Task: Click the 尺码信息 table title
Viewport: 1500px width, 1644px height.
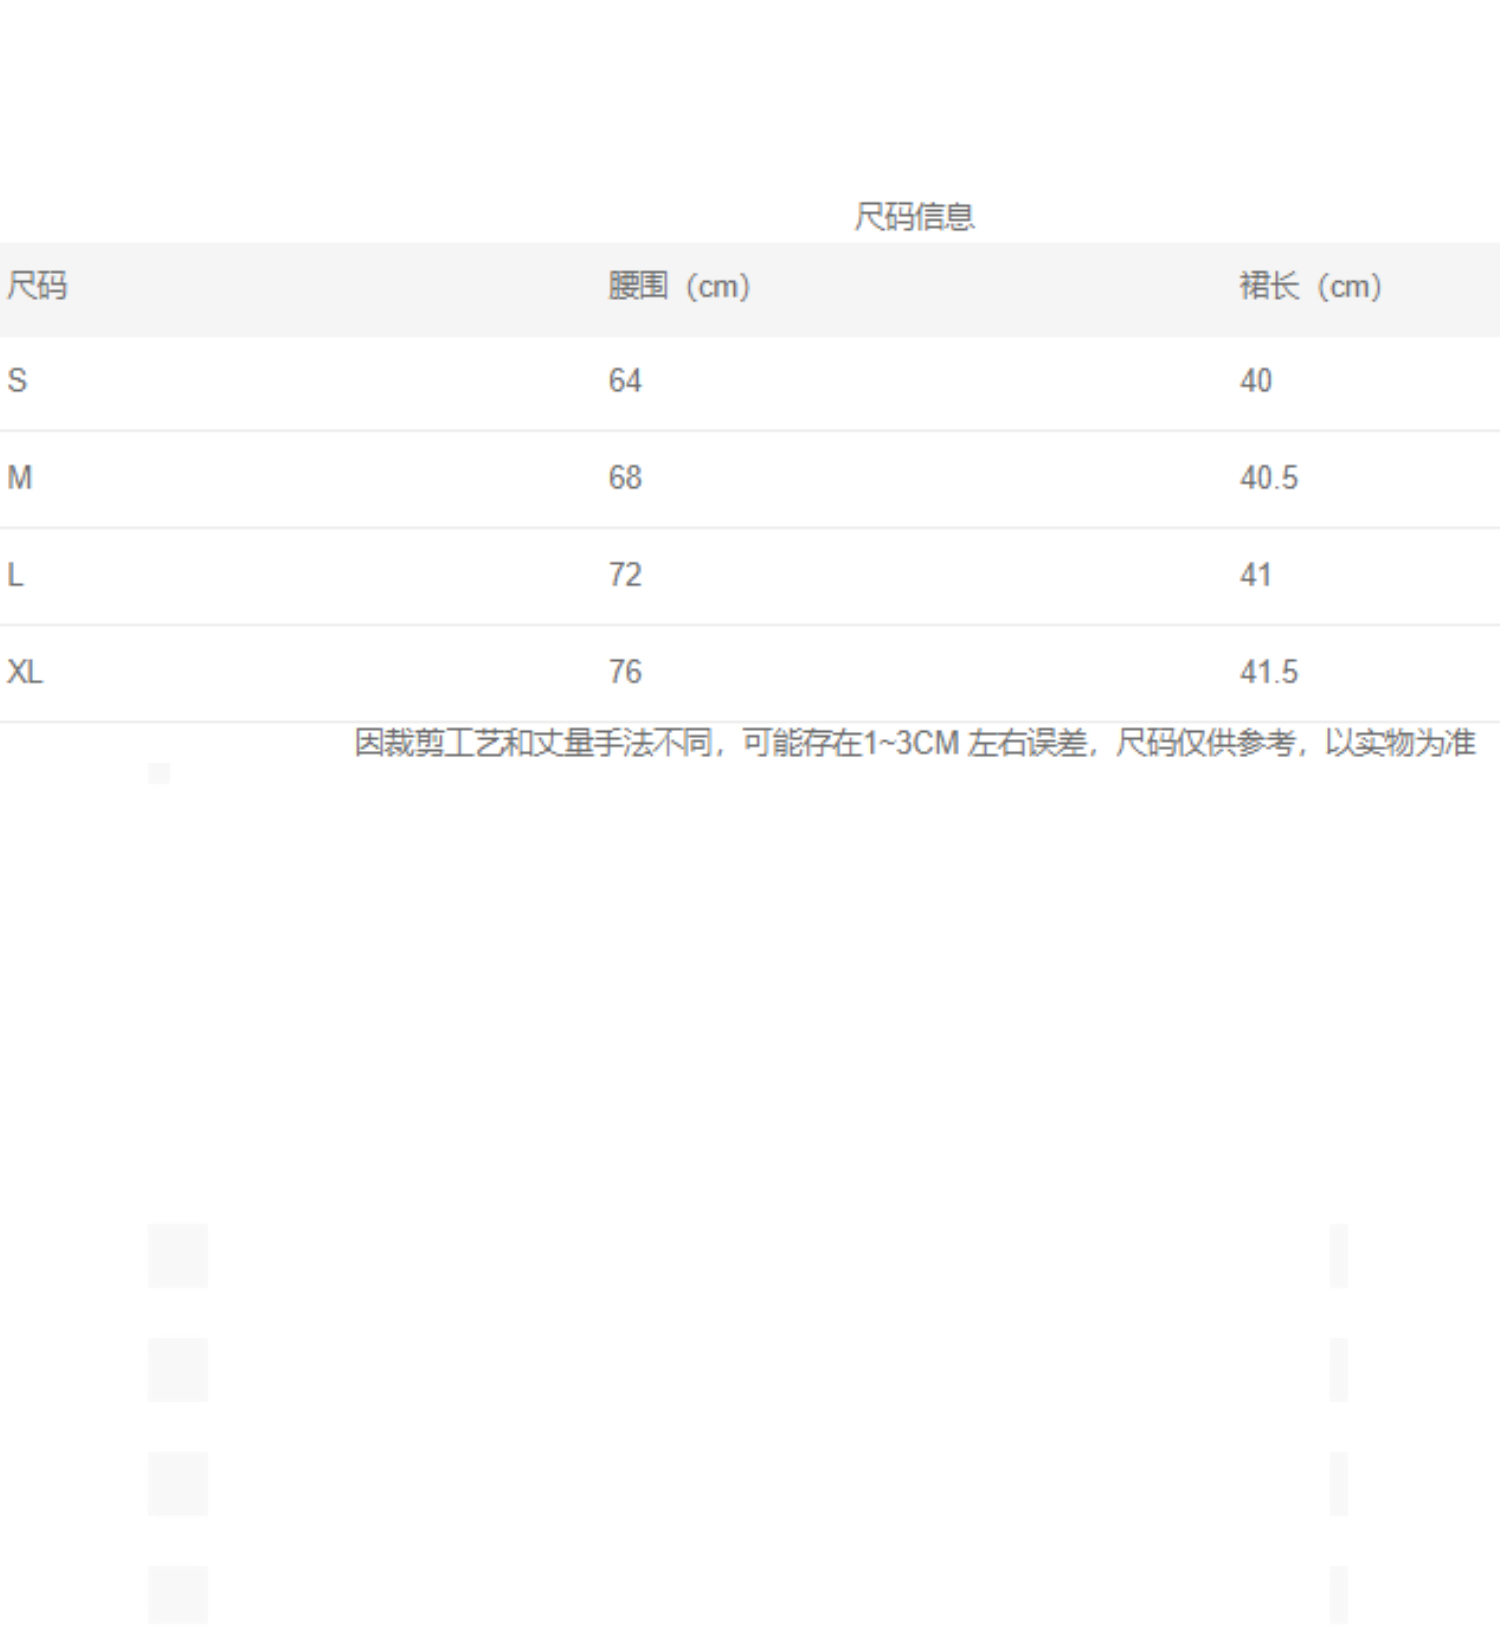Action: click(914, 216)
